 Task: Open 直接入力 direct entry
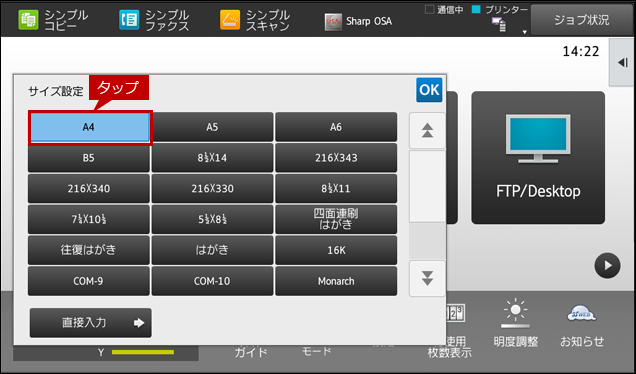coord(90,323)
